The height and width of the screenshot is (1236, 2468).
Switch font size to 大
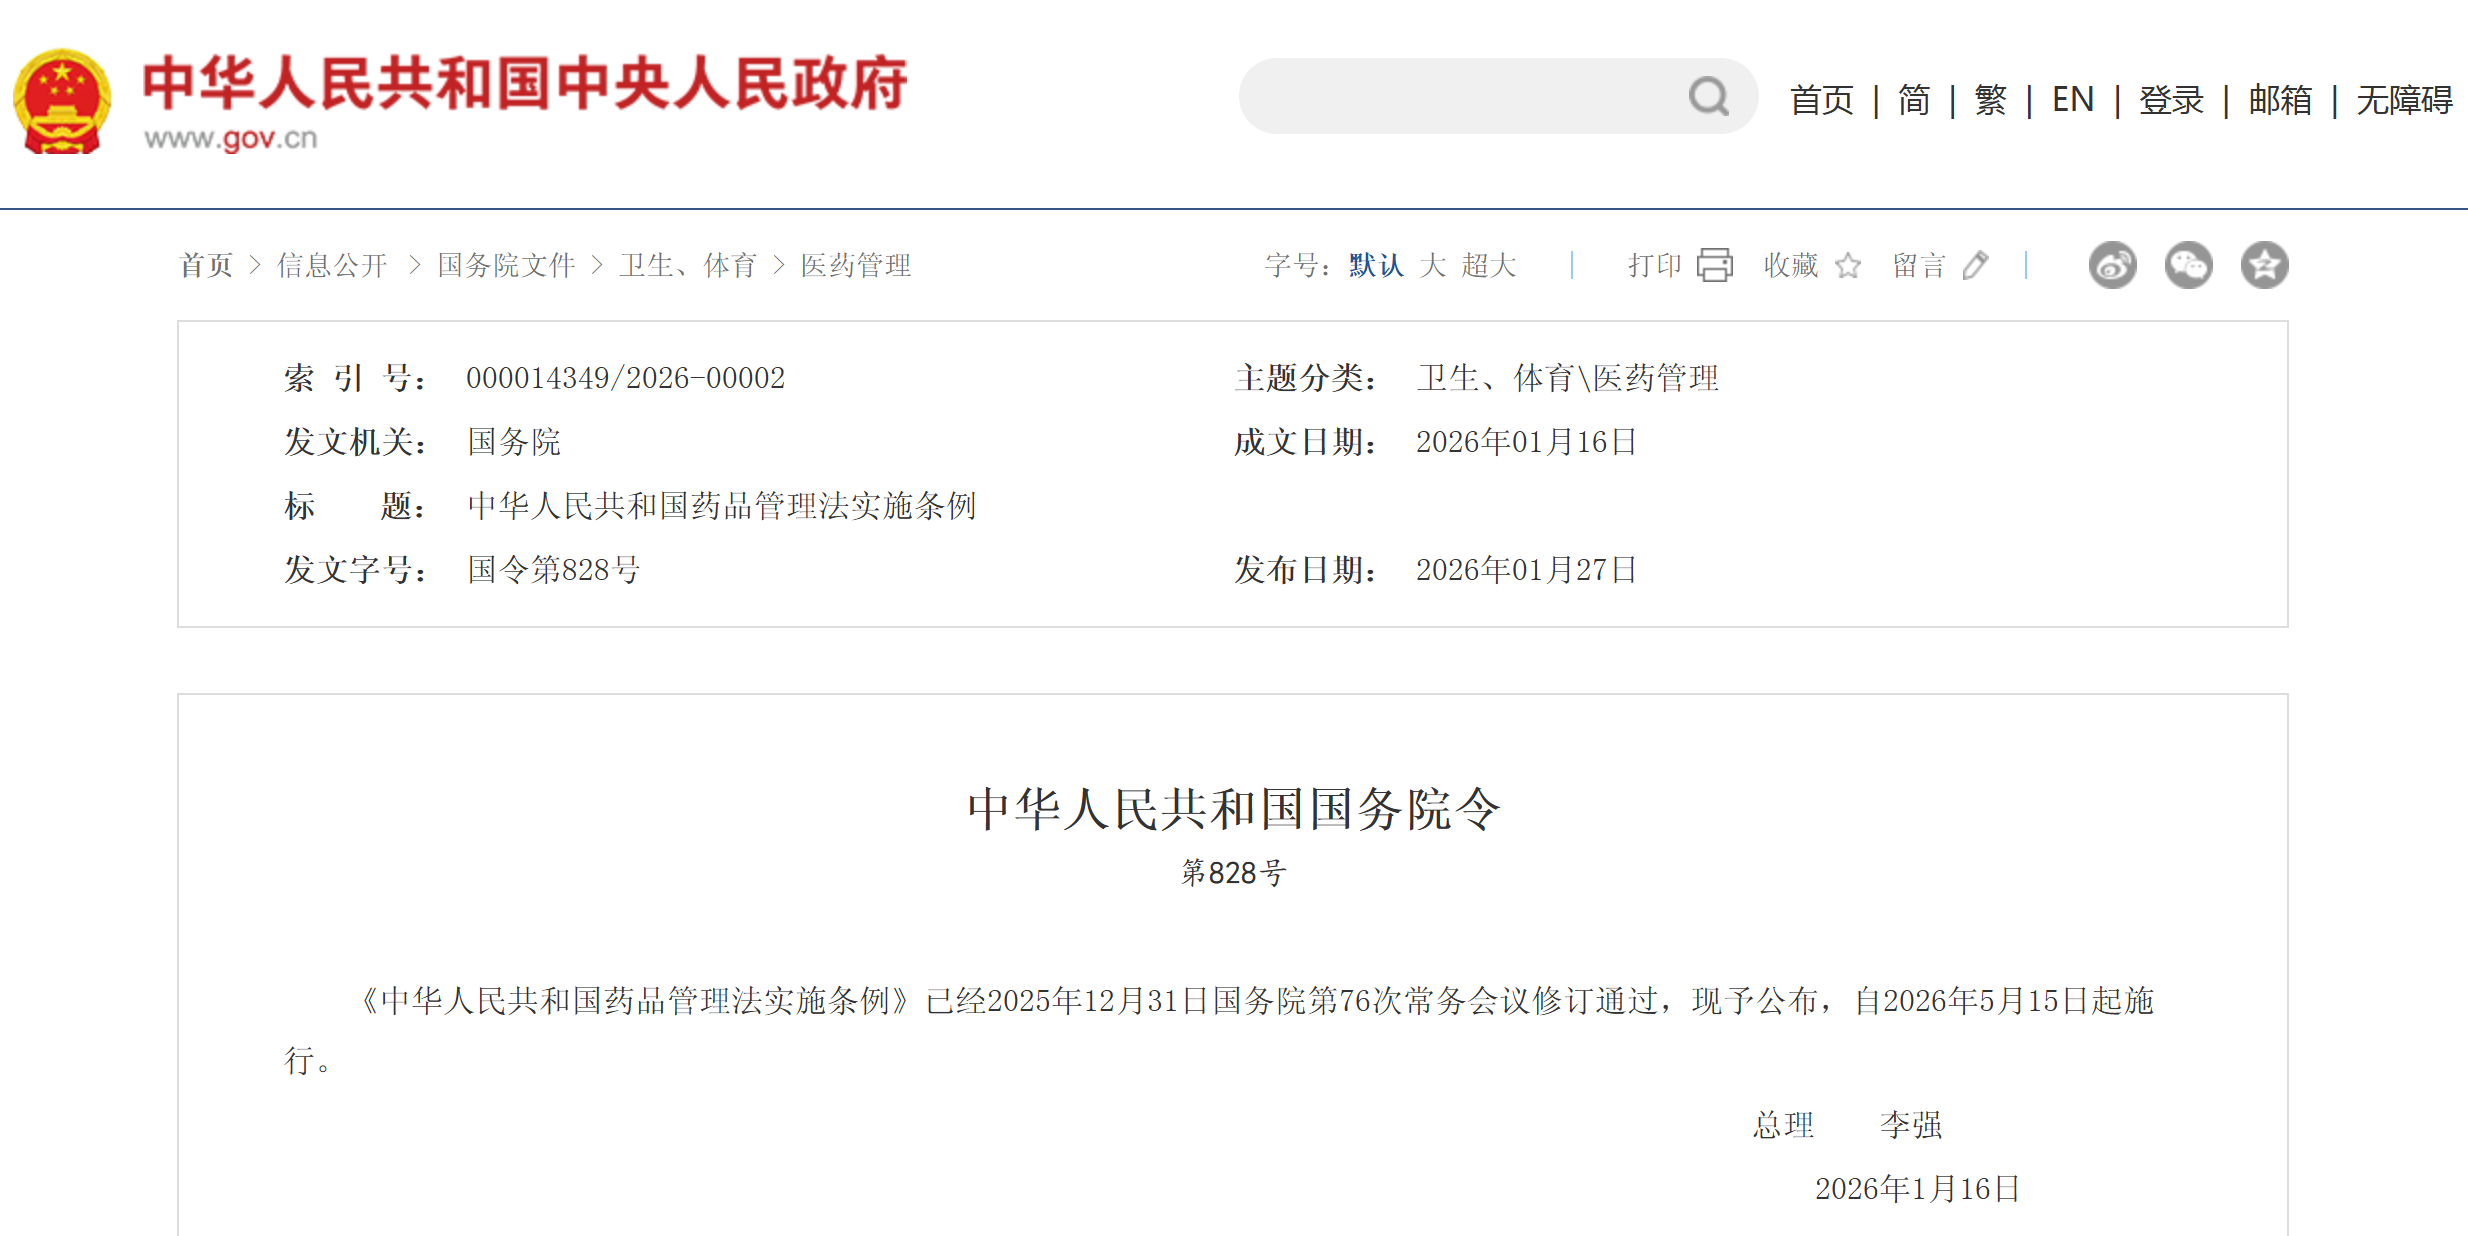click(1434, 265)
